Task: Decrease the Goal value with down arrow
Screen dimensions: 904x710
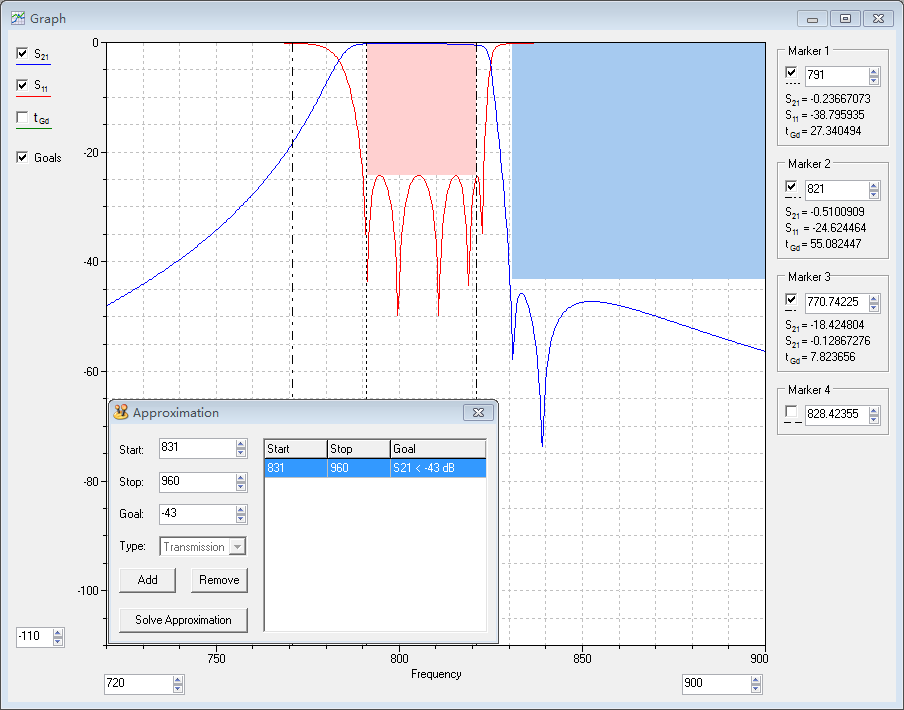Action: tap(241, 518)
